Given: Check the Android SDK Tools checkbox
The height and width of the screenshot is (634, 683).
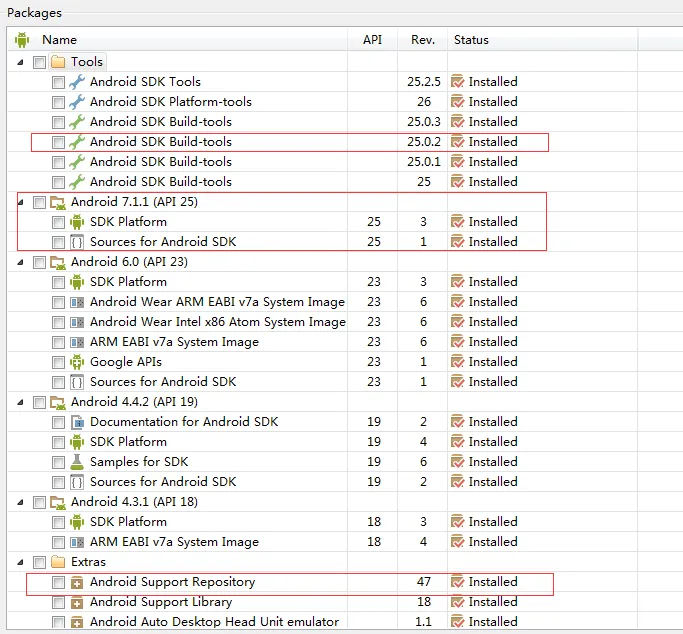Looking at the screenshot, I should [x=58, y=82].
